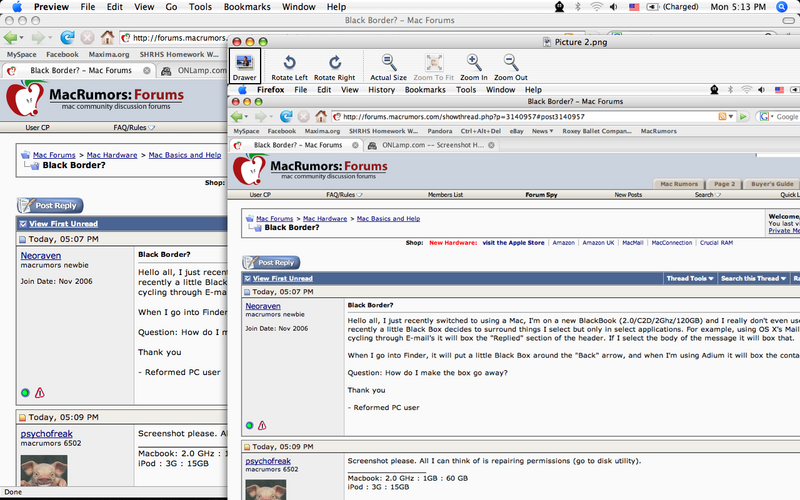Open the Bookmarks menu in top menu bar

coord(247,7)
